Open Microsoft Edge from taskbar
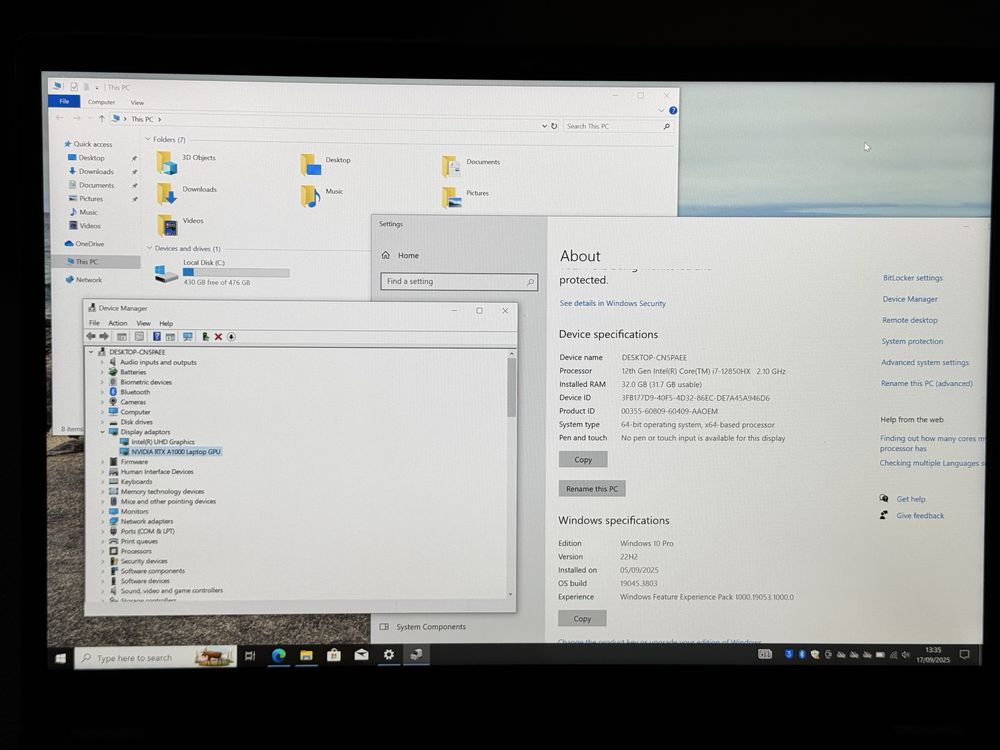1000x750 pixels. (279, 655)
